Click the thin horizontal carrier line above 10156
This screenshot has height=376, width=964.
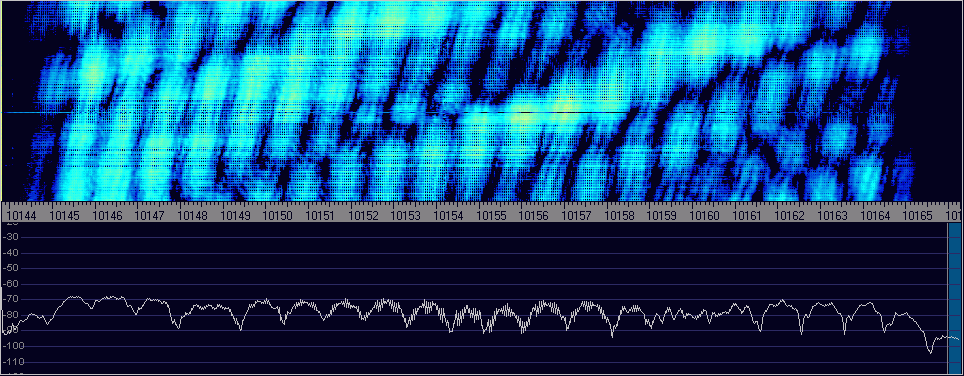click(x=541, y=112)
